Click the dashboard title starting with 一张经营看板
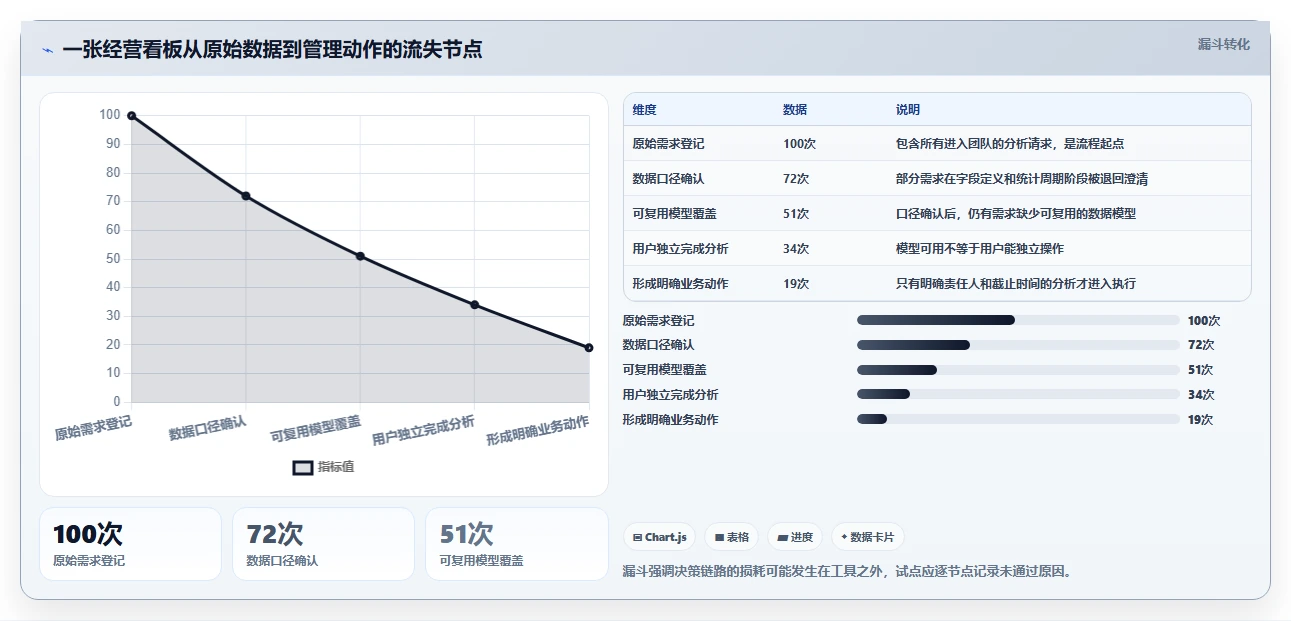 (x=272, y=49)
